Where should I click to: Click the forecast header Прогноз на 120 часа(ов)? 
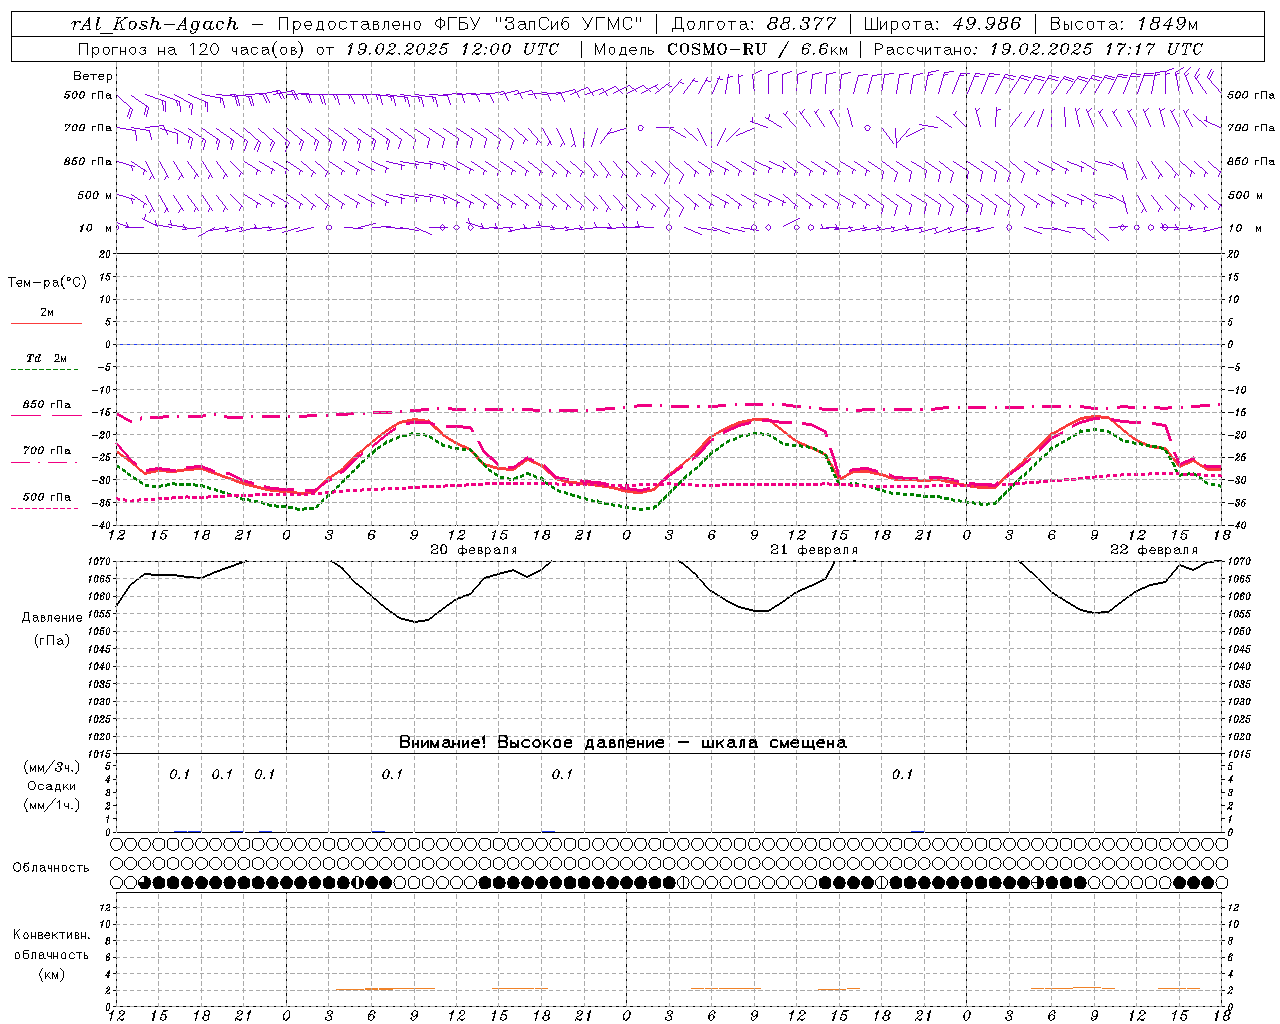tap(192, 49)
